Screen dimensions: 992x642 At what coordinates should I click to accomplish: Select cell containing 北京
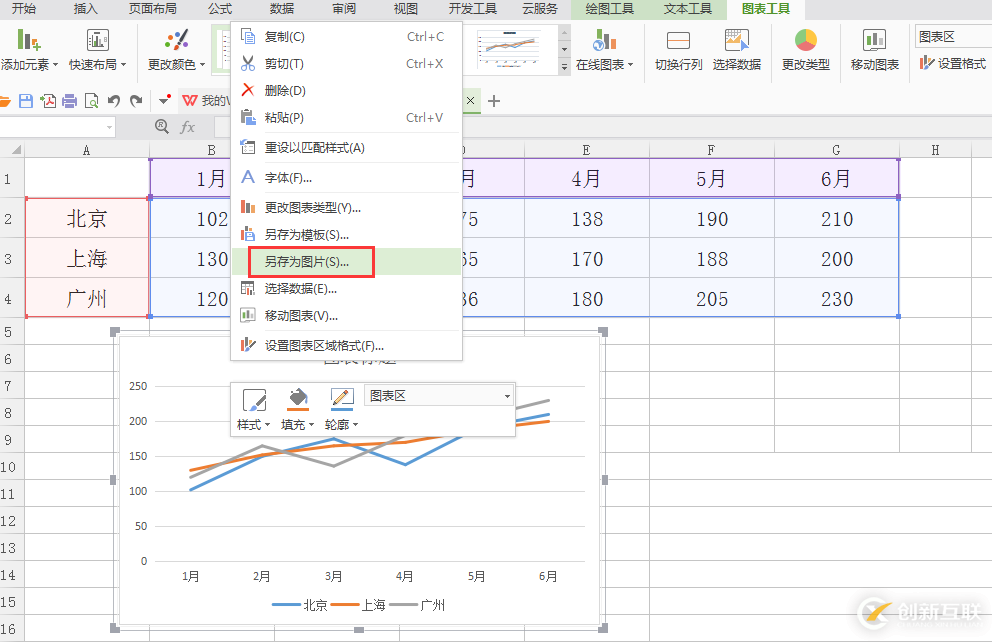coord(87,219)
